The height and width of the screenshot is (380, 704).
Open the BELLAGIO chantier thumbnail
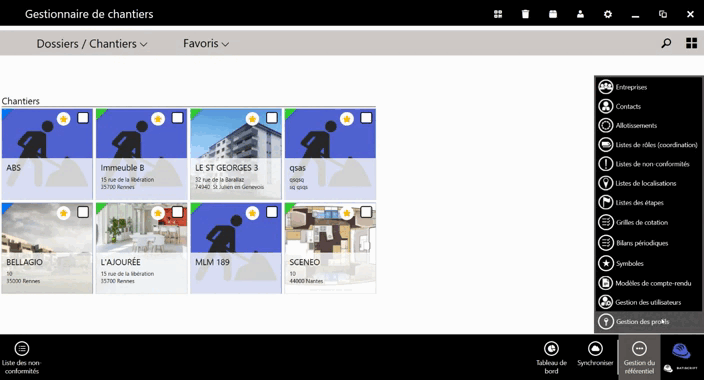tap(47, 248)
